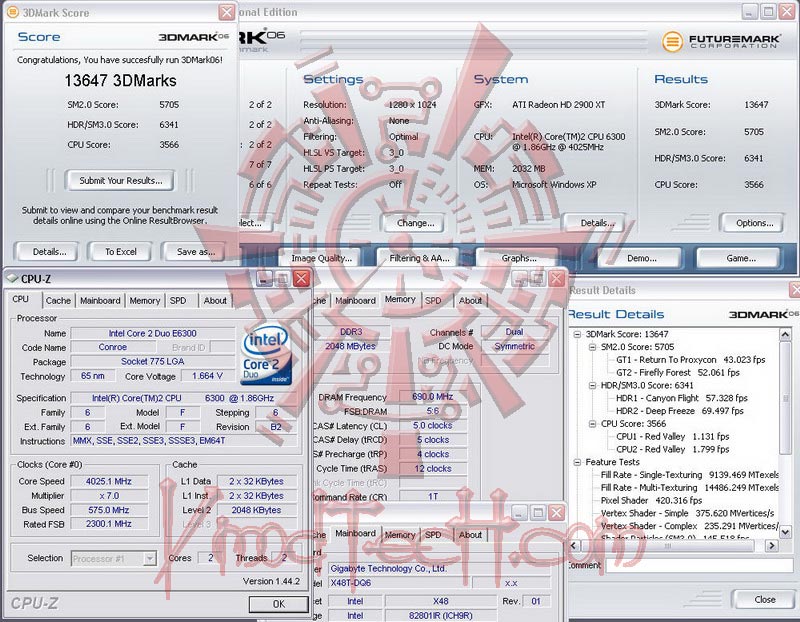Viewport: 800px width, 622px height.
Task: Switch to About tab in front CPU-Z
Action: (215, 301)
